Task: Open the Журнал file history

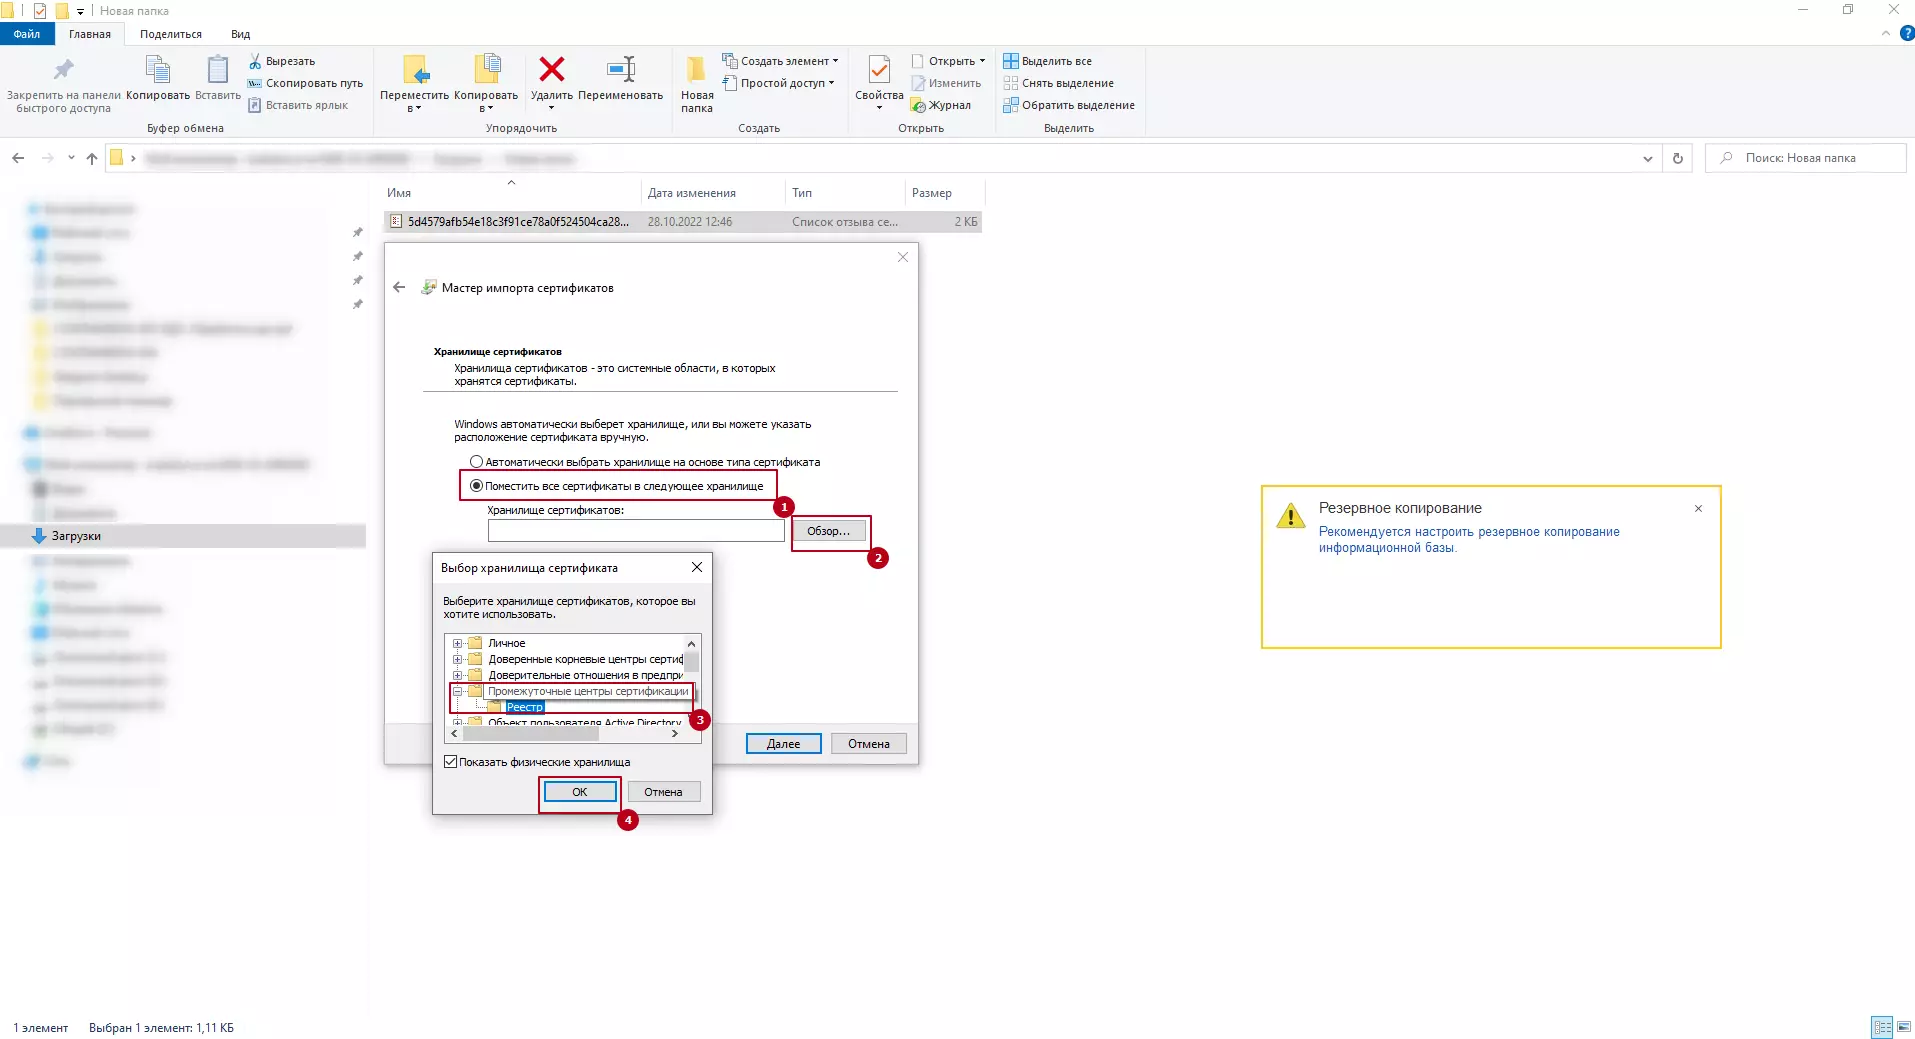Action: click(941, 105)
